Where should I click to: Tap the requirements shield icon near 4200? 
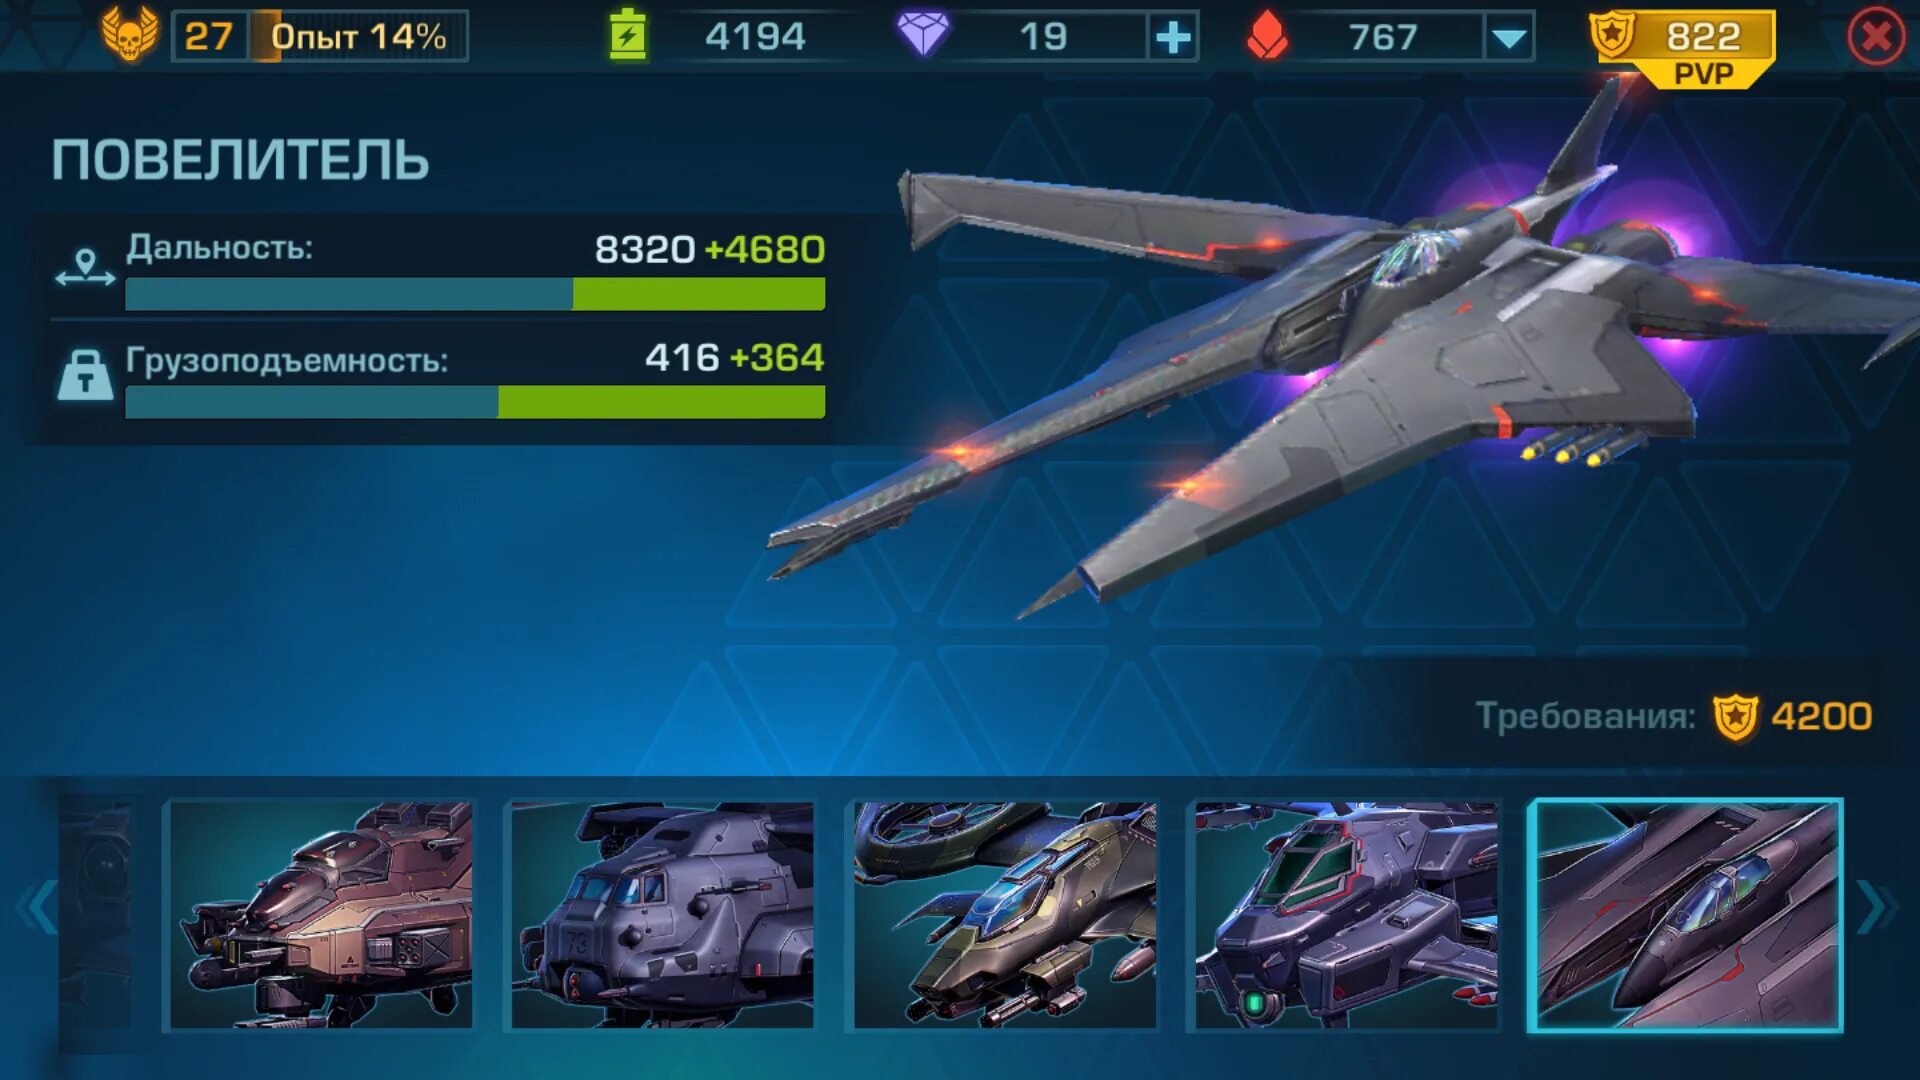coord(1735,717)
